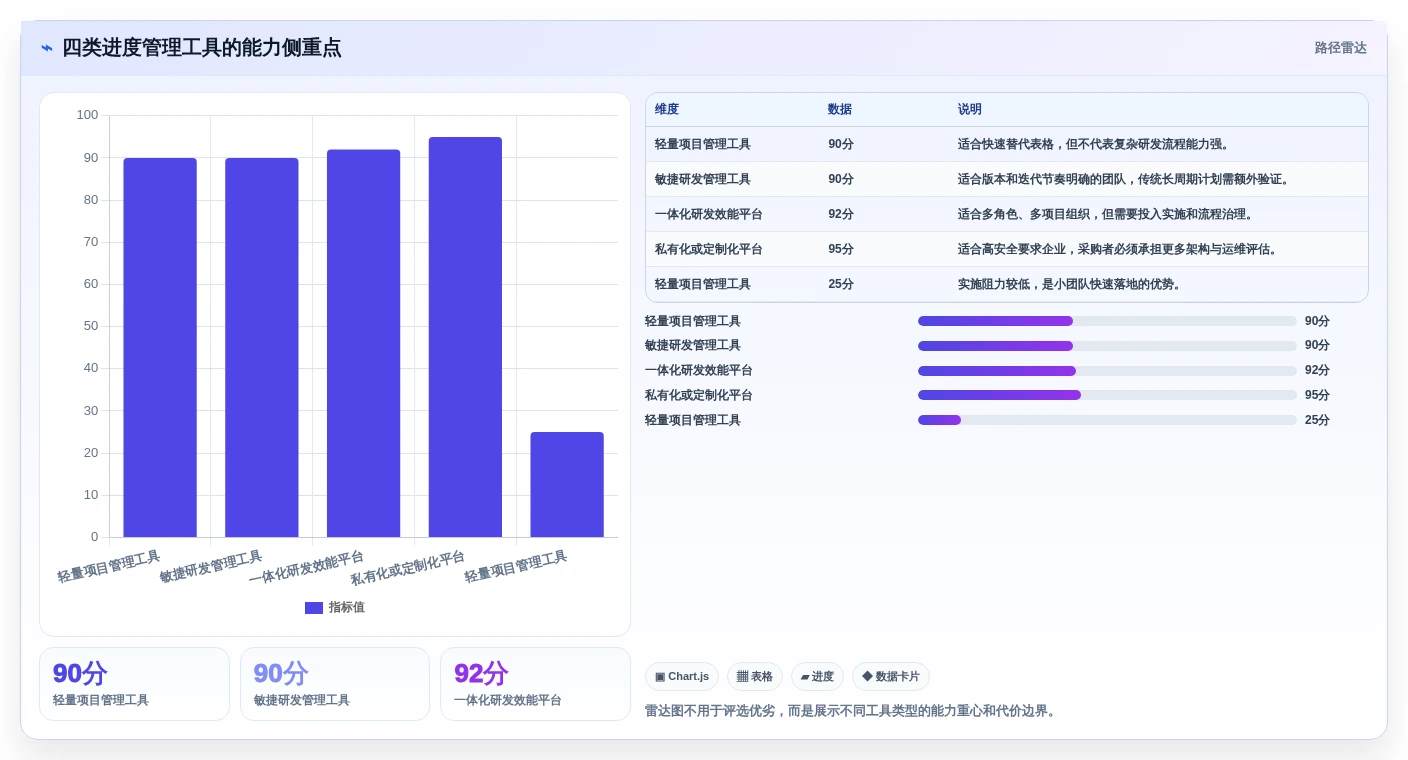Select the 表格 chip
This screenshot has height=760, width=1408.
tap(755, 677)
